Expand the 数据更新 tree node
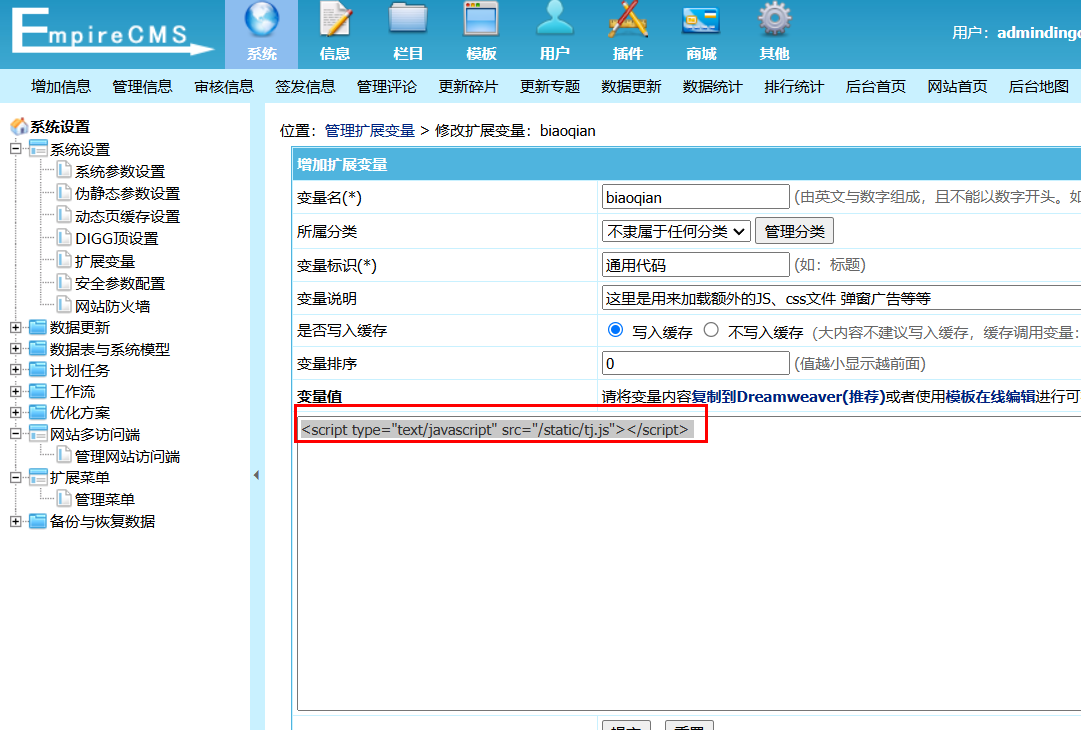Viewport: 1081px width, 730px height. [15, 327]
